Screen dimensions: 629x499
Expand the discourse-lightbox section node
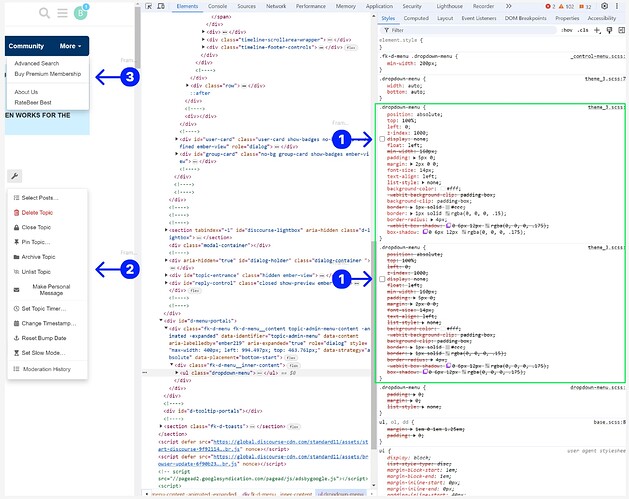(x=166, y=230)
